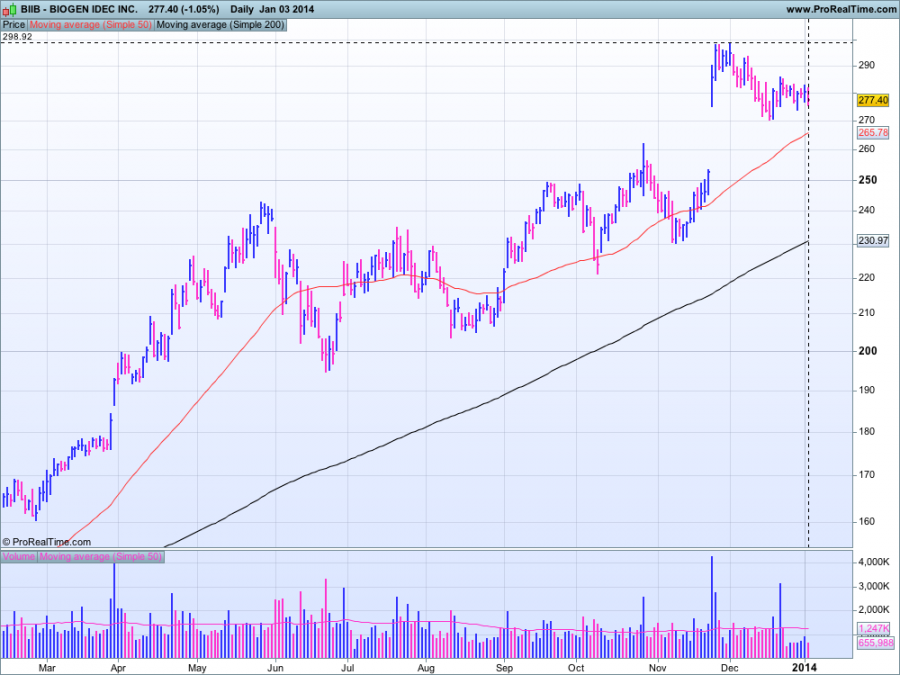Click the 160 price axis label

(x=867, y=522)
